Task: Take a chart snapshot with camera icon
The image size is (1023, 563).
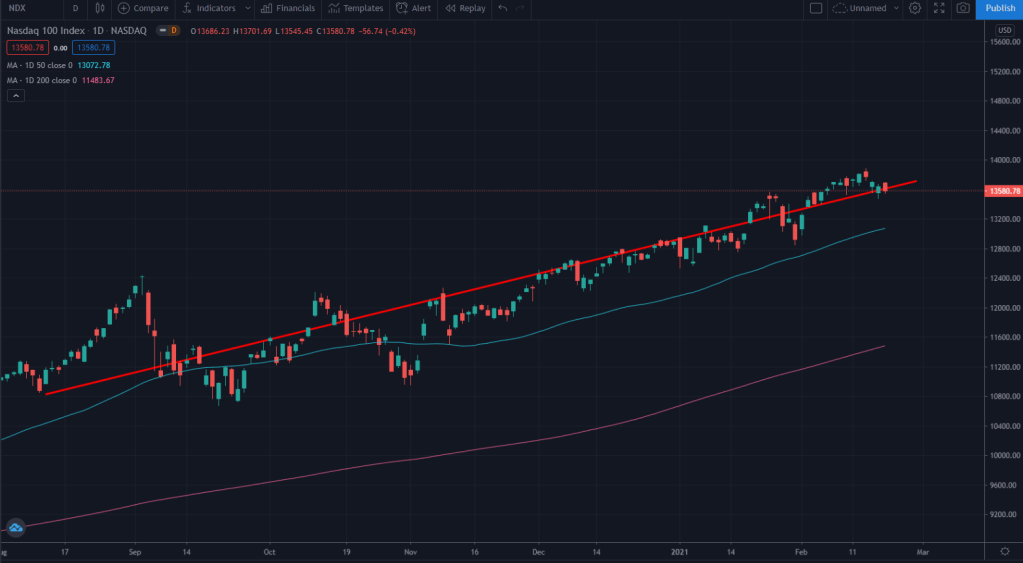Action: 962,8
